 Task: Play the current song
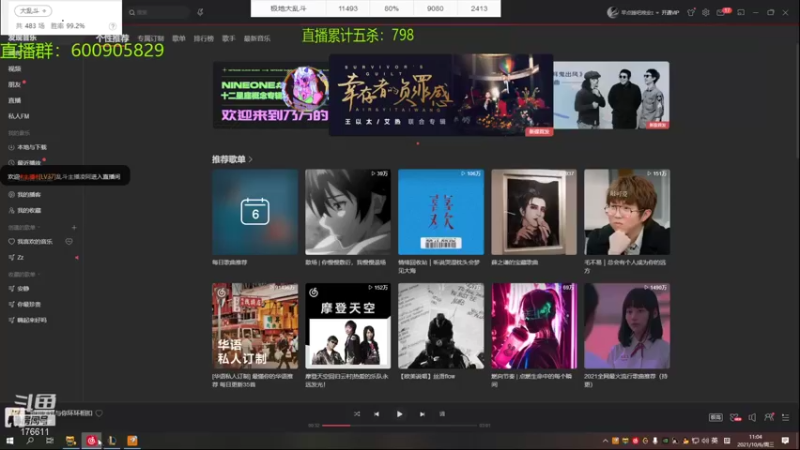(x=399, y=414)
